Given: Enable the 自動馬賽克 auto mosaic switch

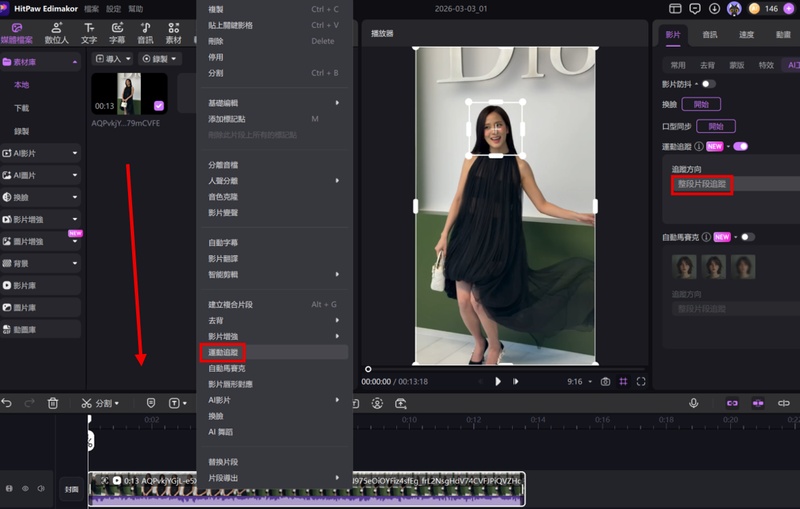Looking at the screenshot, I should pos(747,237).
